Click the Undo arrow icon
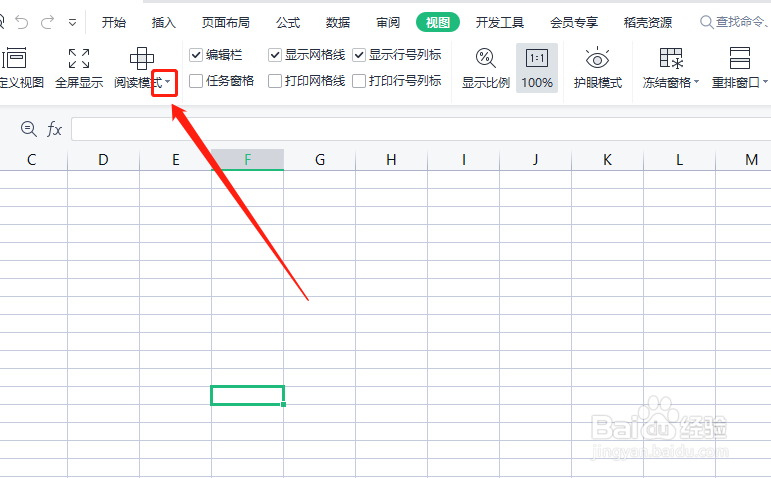771x478 pixels. tap(22, 22)
